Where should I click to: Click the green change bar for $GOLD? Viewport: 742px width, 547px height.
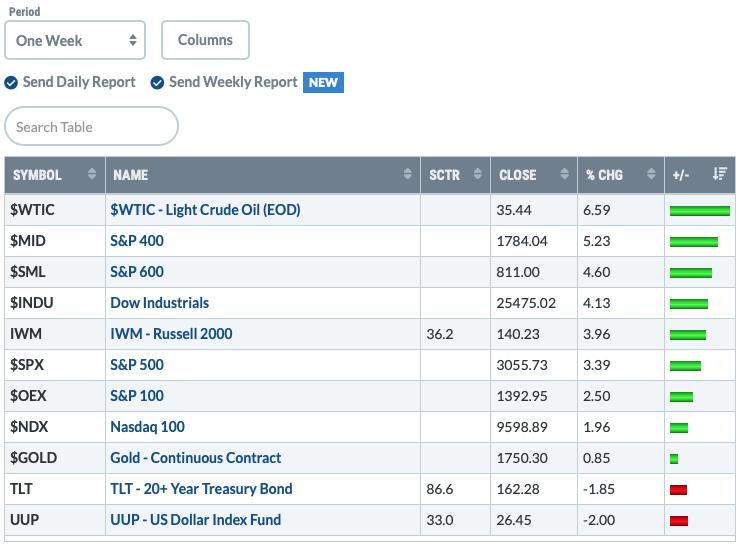point(674,459)
